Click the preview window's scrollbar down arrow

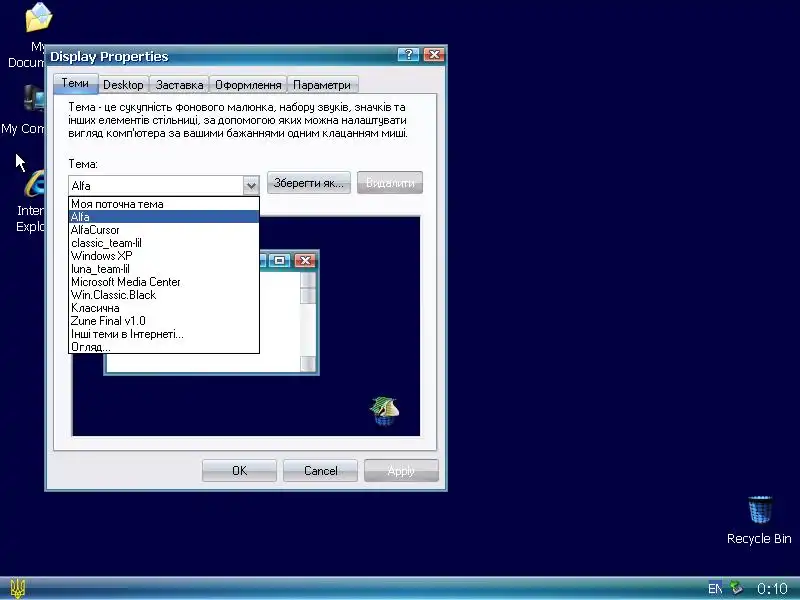point(308,363)
